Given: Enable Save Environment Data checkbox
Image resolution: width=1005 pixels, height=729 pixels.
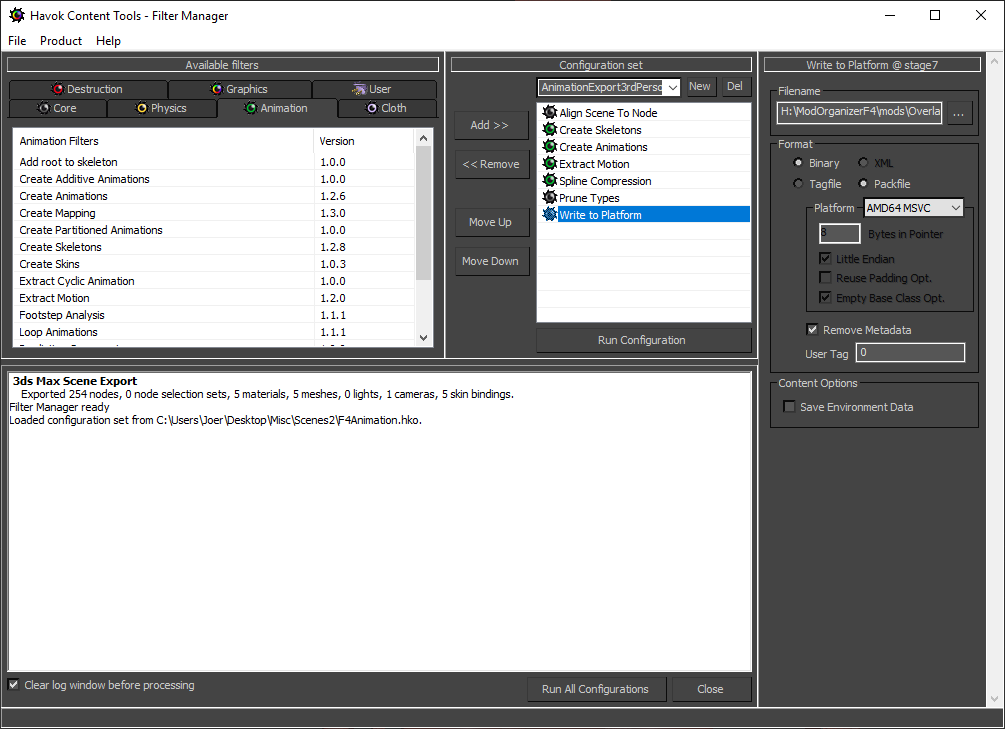Looking at the screenshot, I should (x=789, y=406).
